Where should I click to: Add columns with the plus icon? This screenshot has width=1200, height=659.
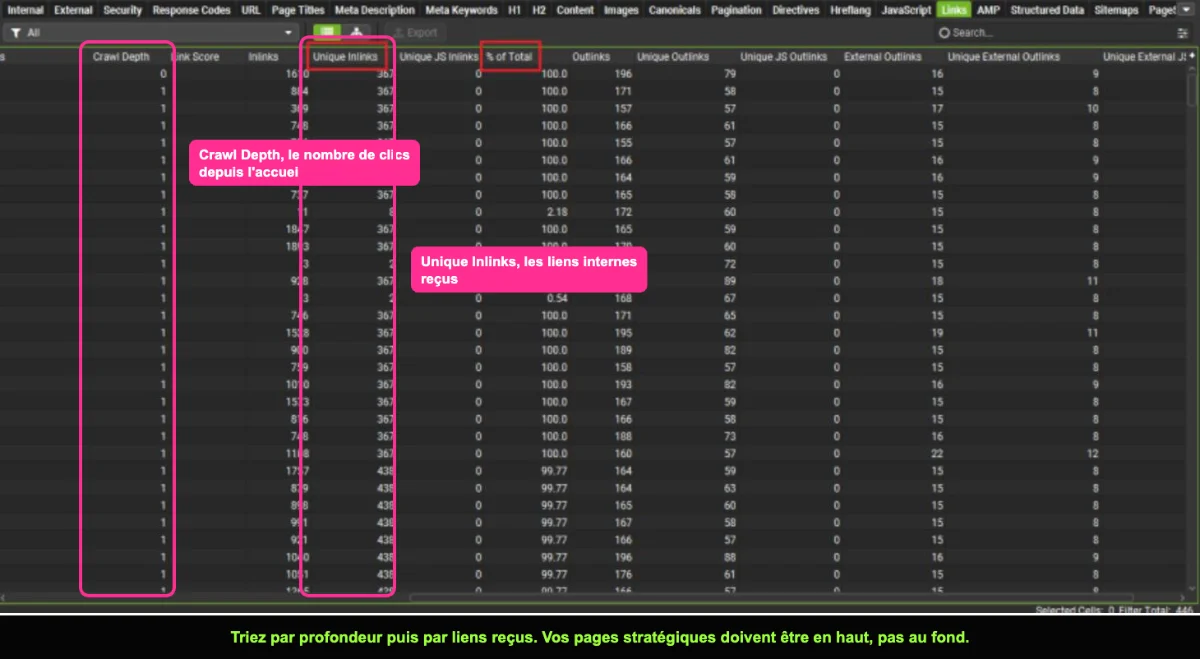1191,57
